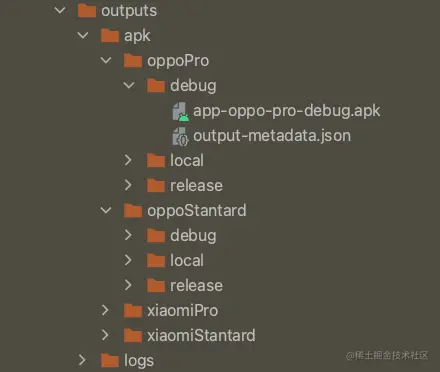Expand the logs folder chevron
440x372 pixels.
82,360
